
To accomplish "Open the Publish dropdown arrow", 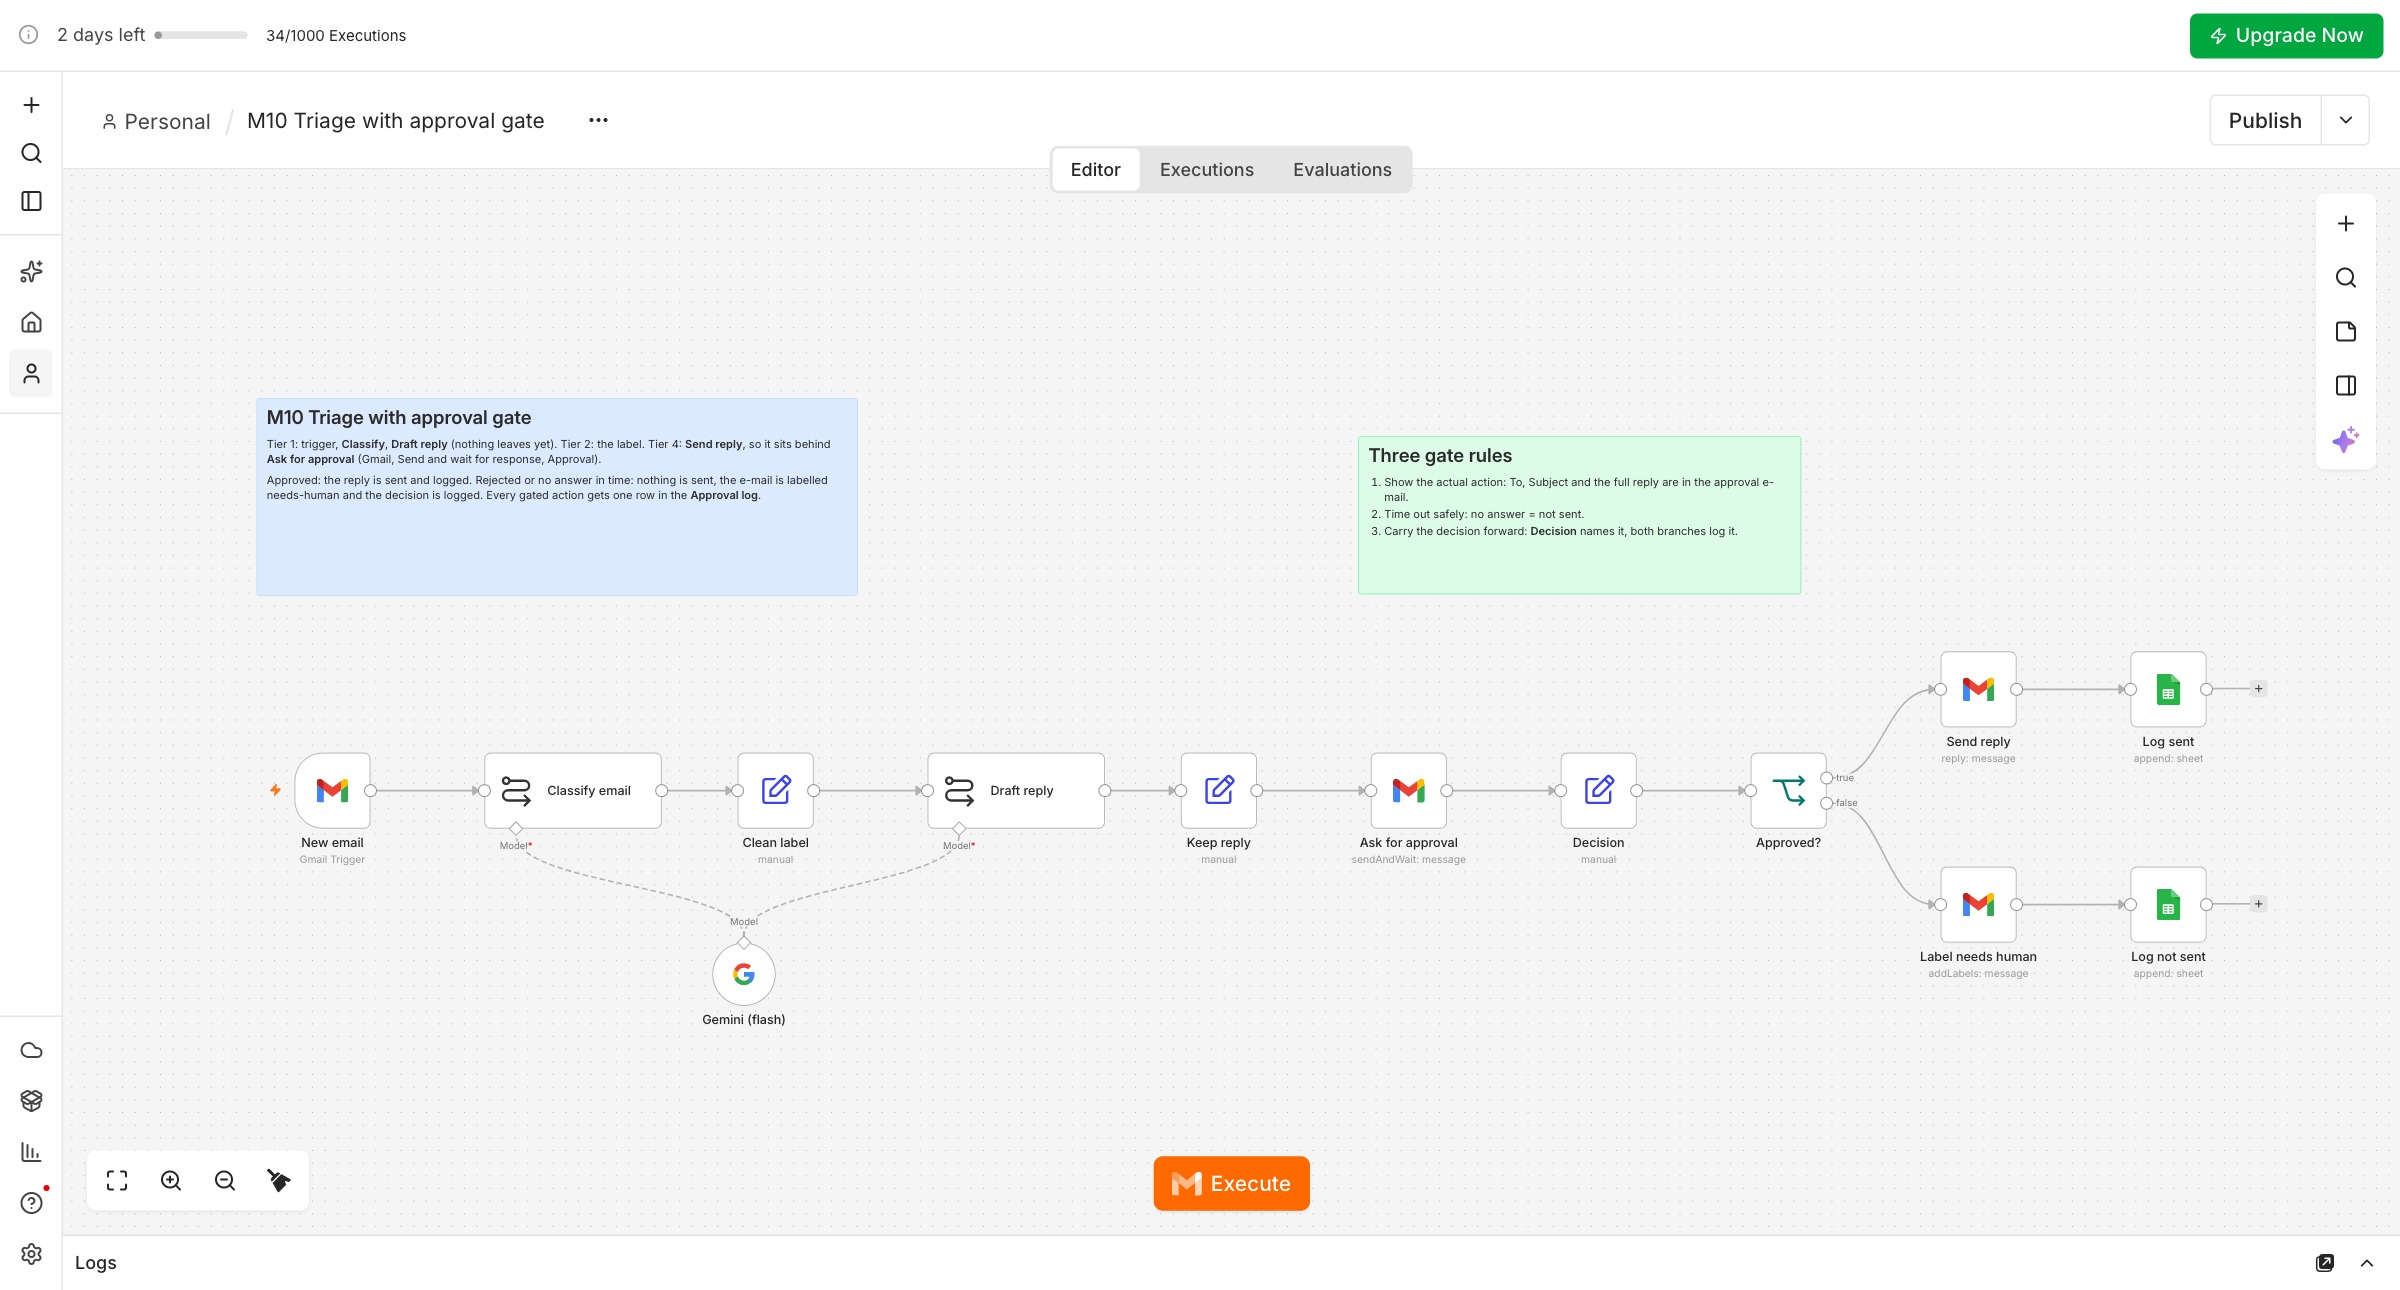I will [2346, 120].
